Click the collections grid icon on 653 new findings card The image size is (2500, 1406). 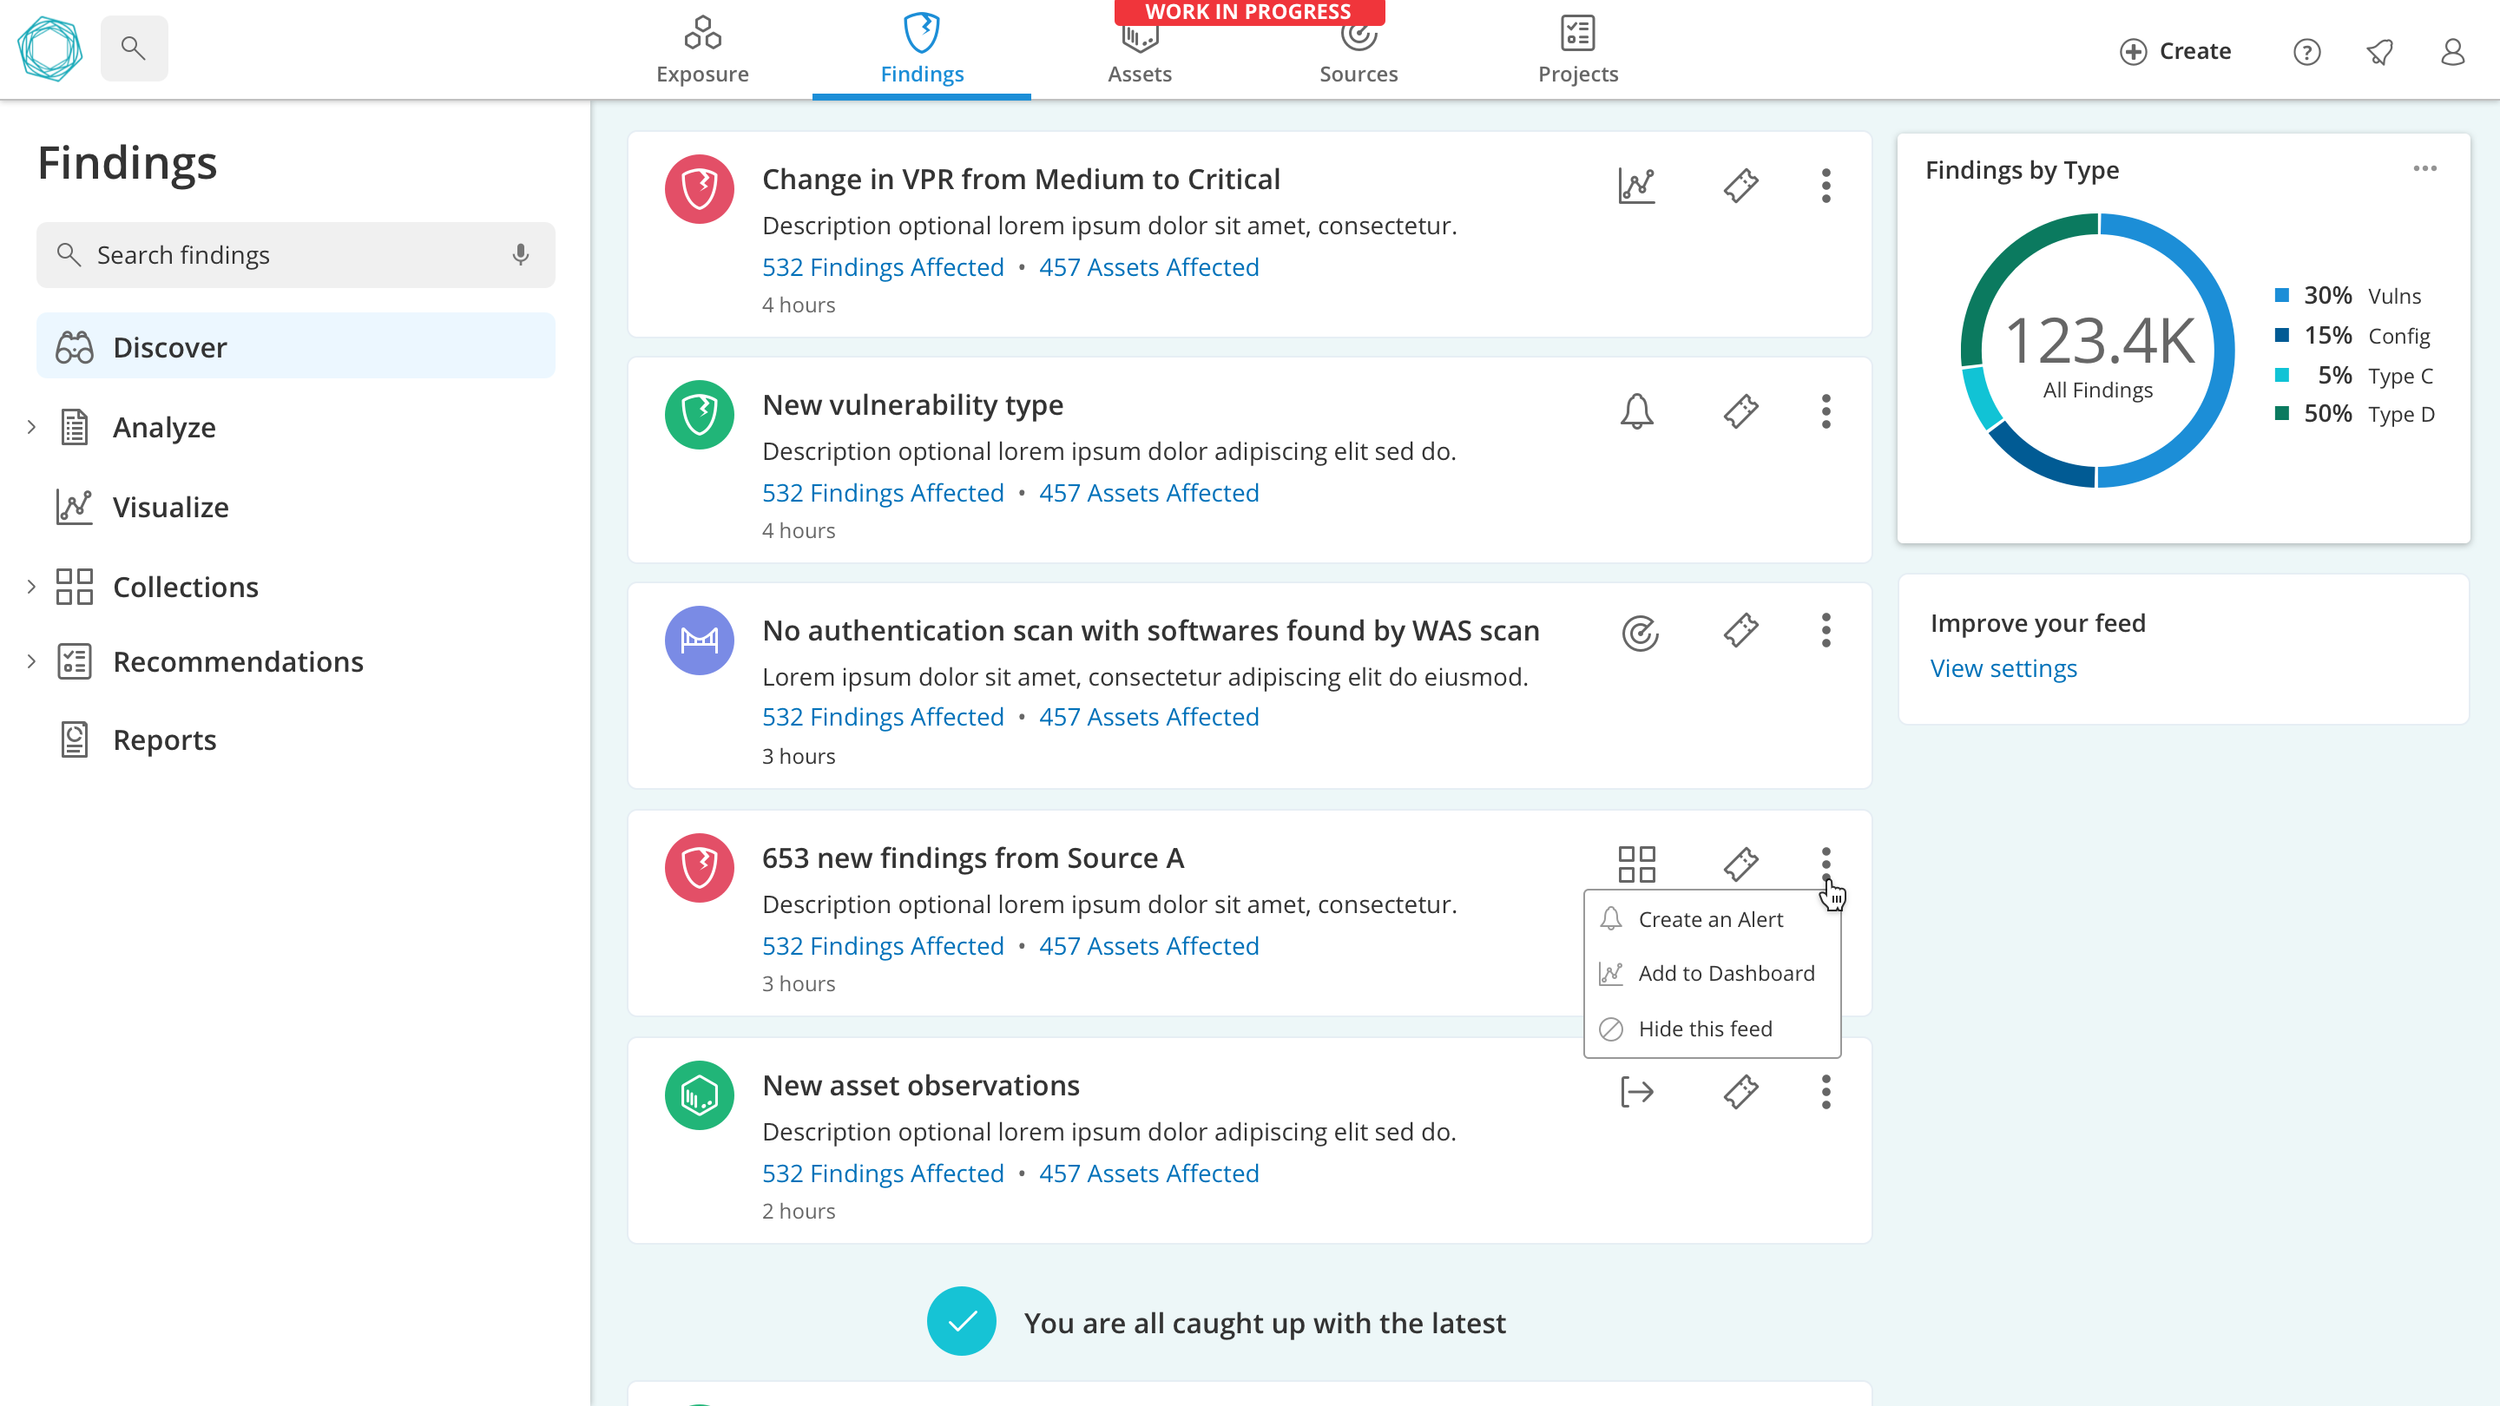pos(1636,864)
